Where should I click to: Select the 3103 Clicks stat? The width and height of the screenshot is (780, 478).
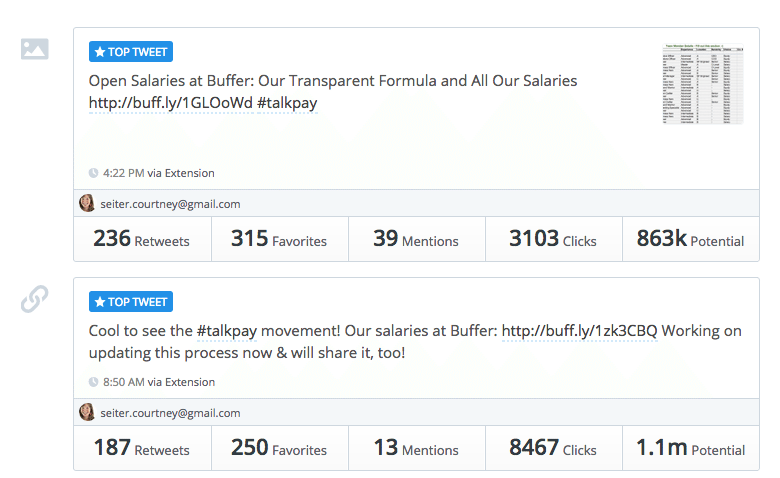pos(554,239)
